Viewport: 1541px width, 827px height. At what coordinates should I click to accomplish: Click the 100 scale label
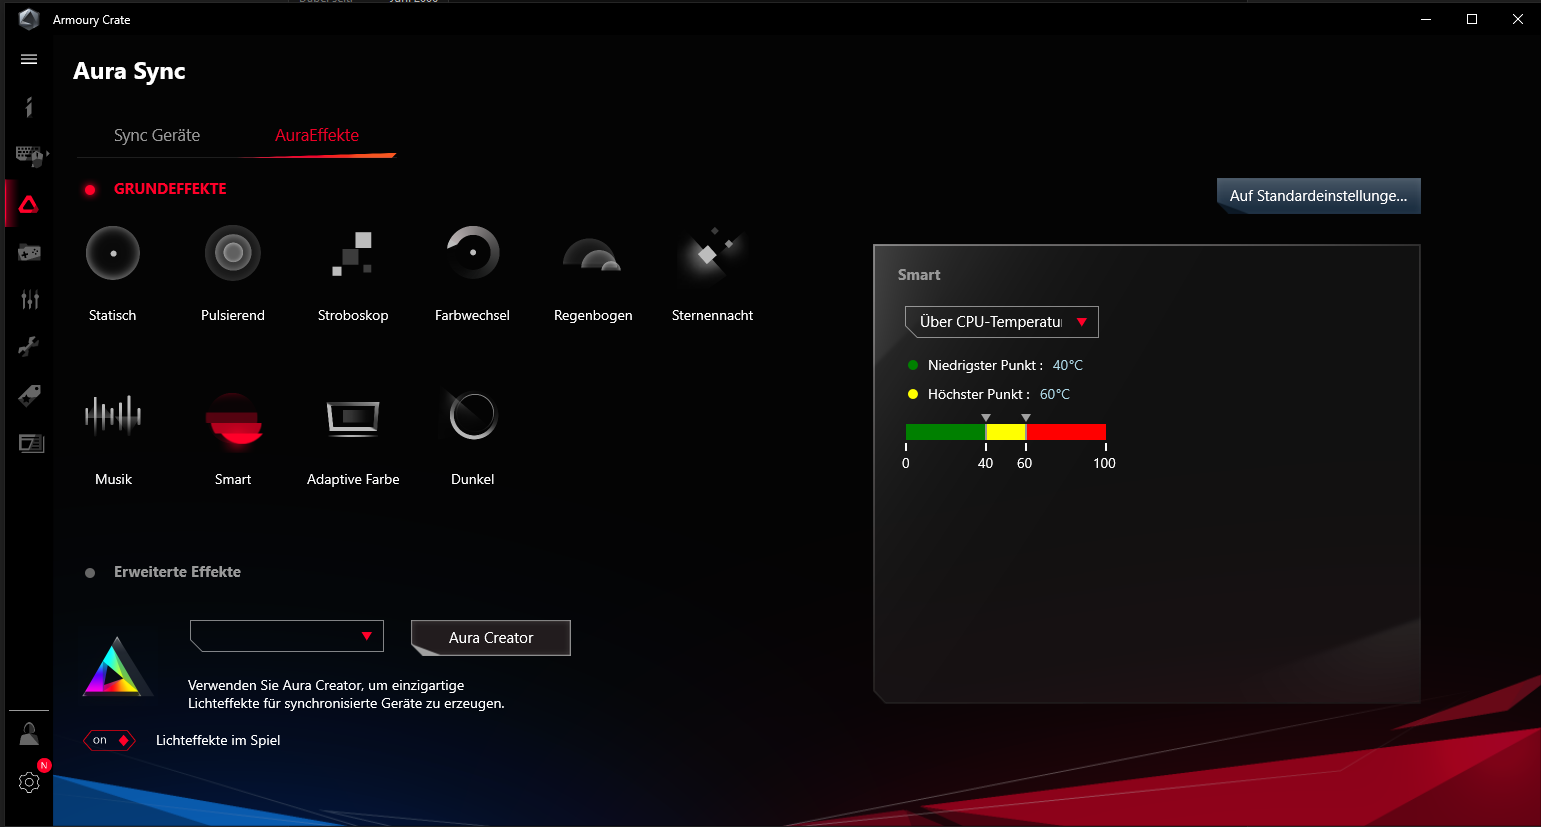coord(1104,463)
